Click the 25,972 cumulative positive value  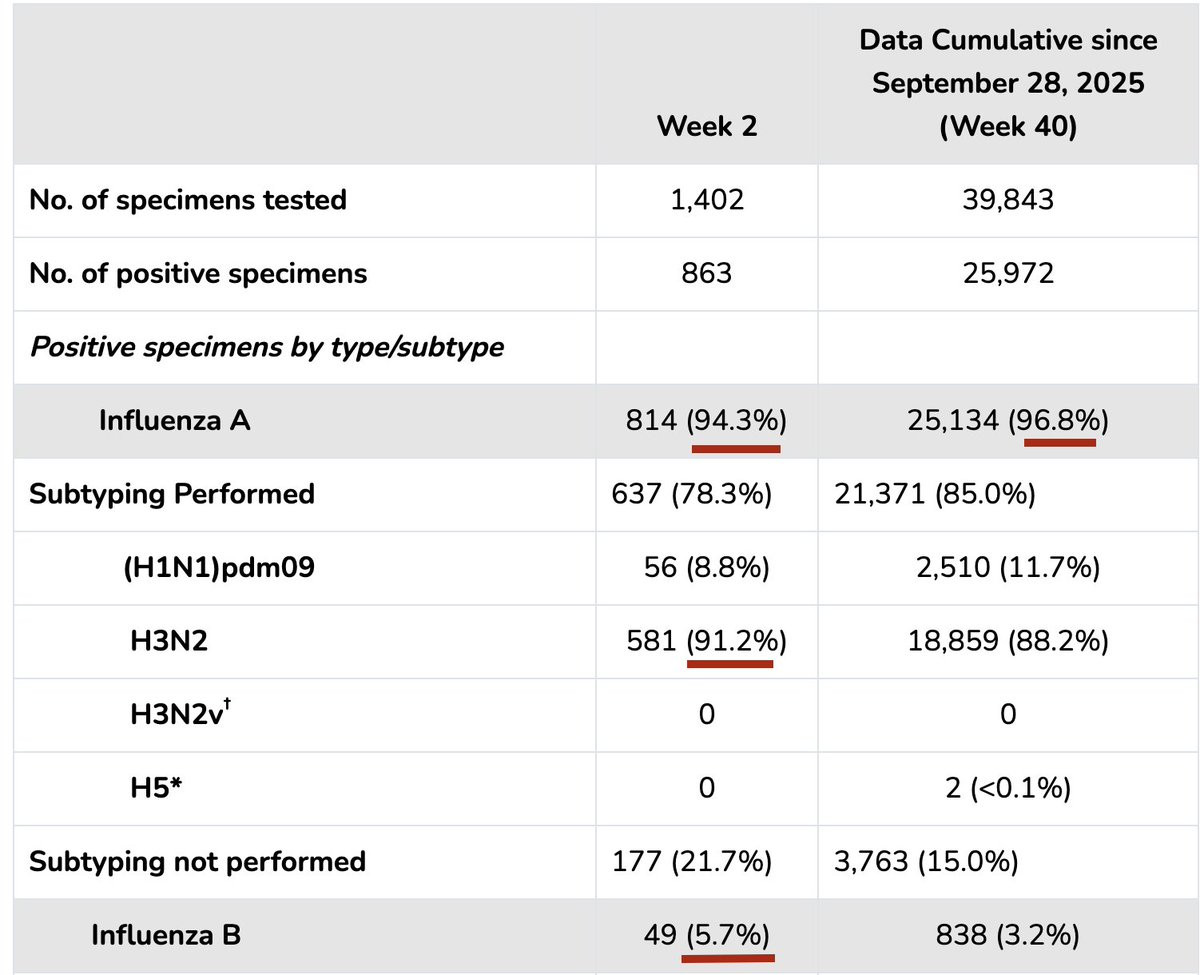click(x=1008, y=273)
